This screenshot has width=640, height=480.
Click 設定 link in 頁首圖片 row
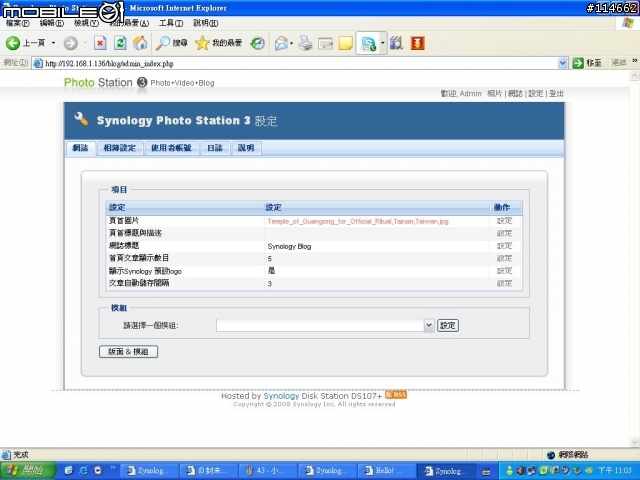click(x=504, y=221)
